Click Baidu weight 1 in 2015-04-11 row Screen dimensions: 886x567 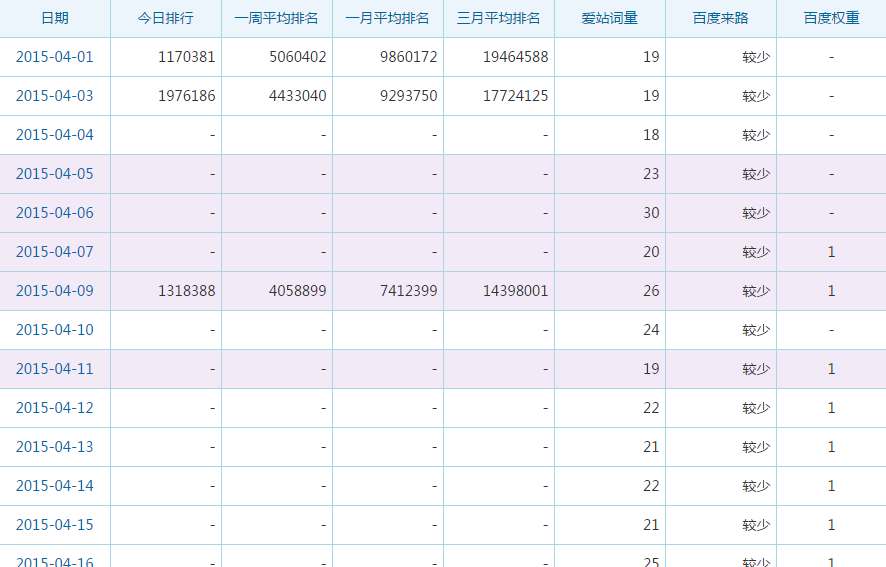[x=831, y=369]
